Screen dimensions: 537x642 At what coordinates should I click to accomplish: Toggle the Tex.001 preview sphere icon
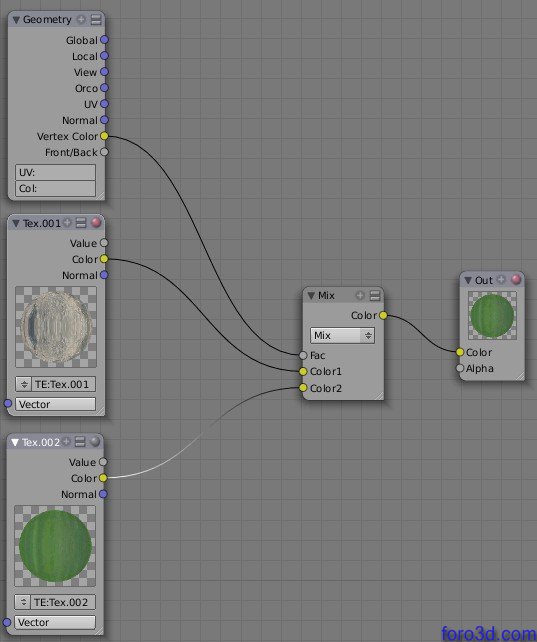96,223
